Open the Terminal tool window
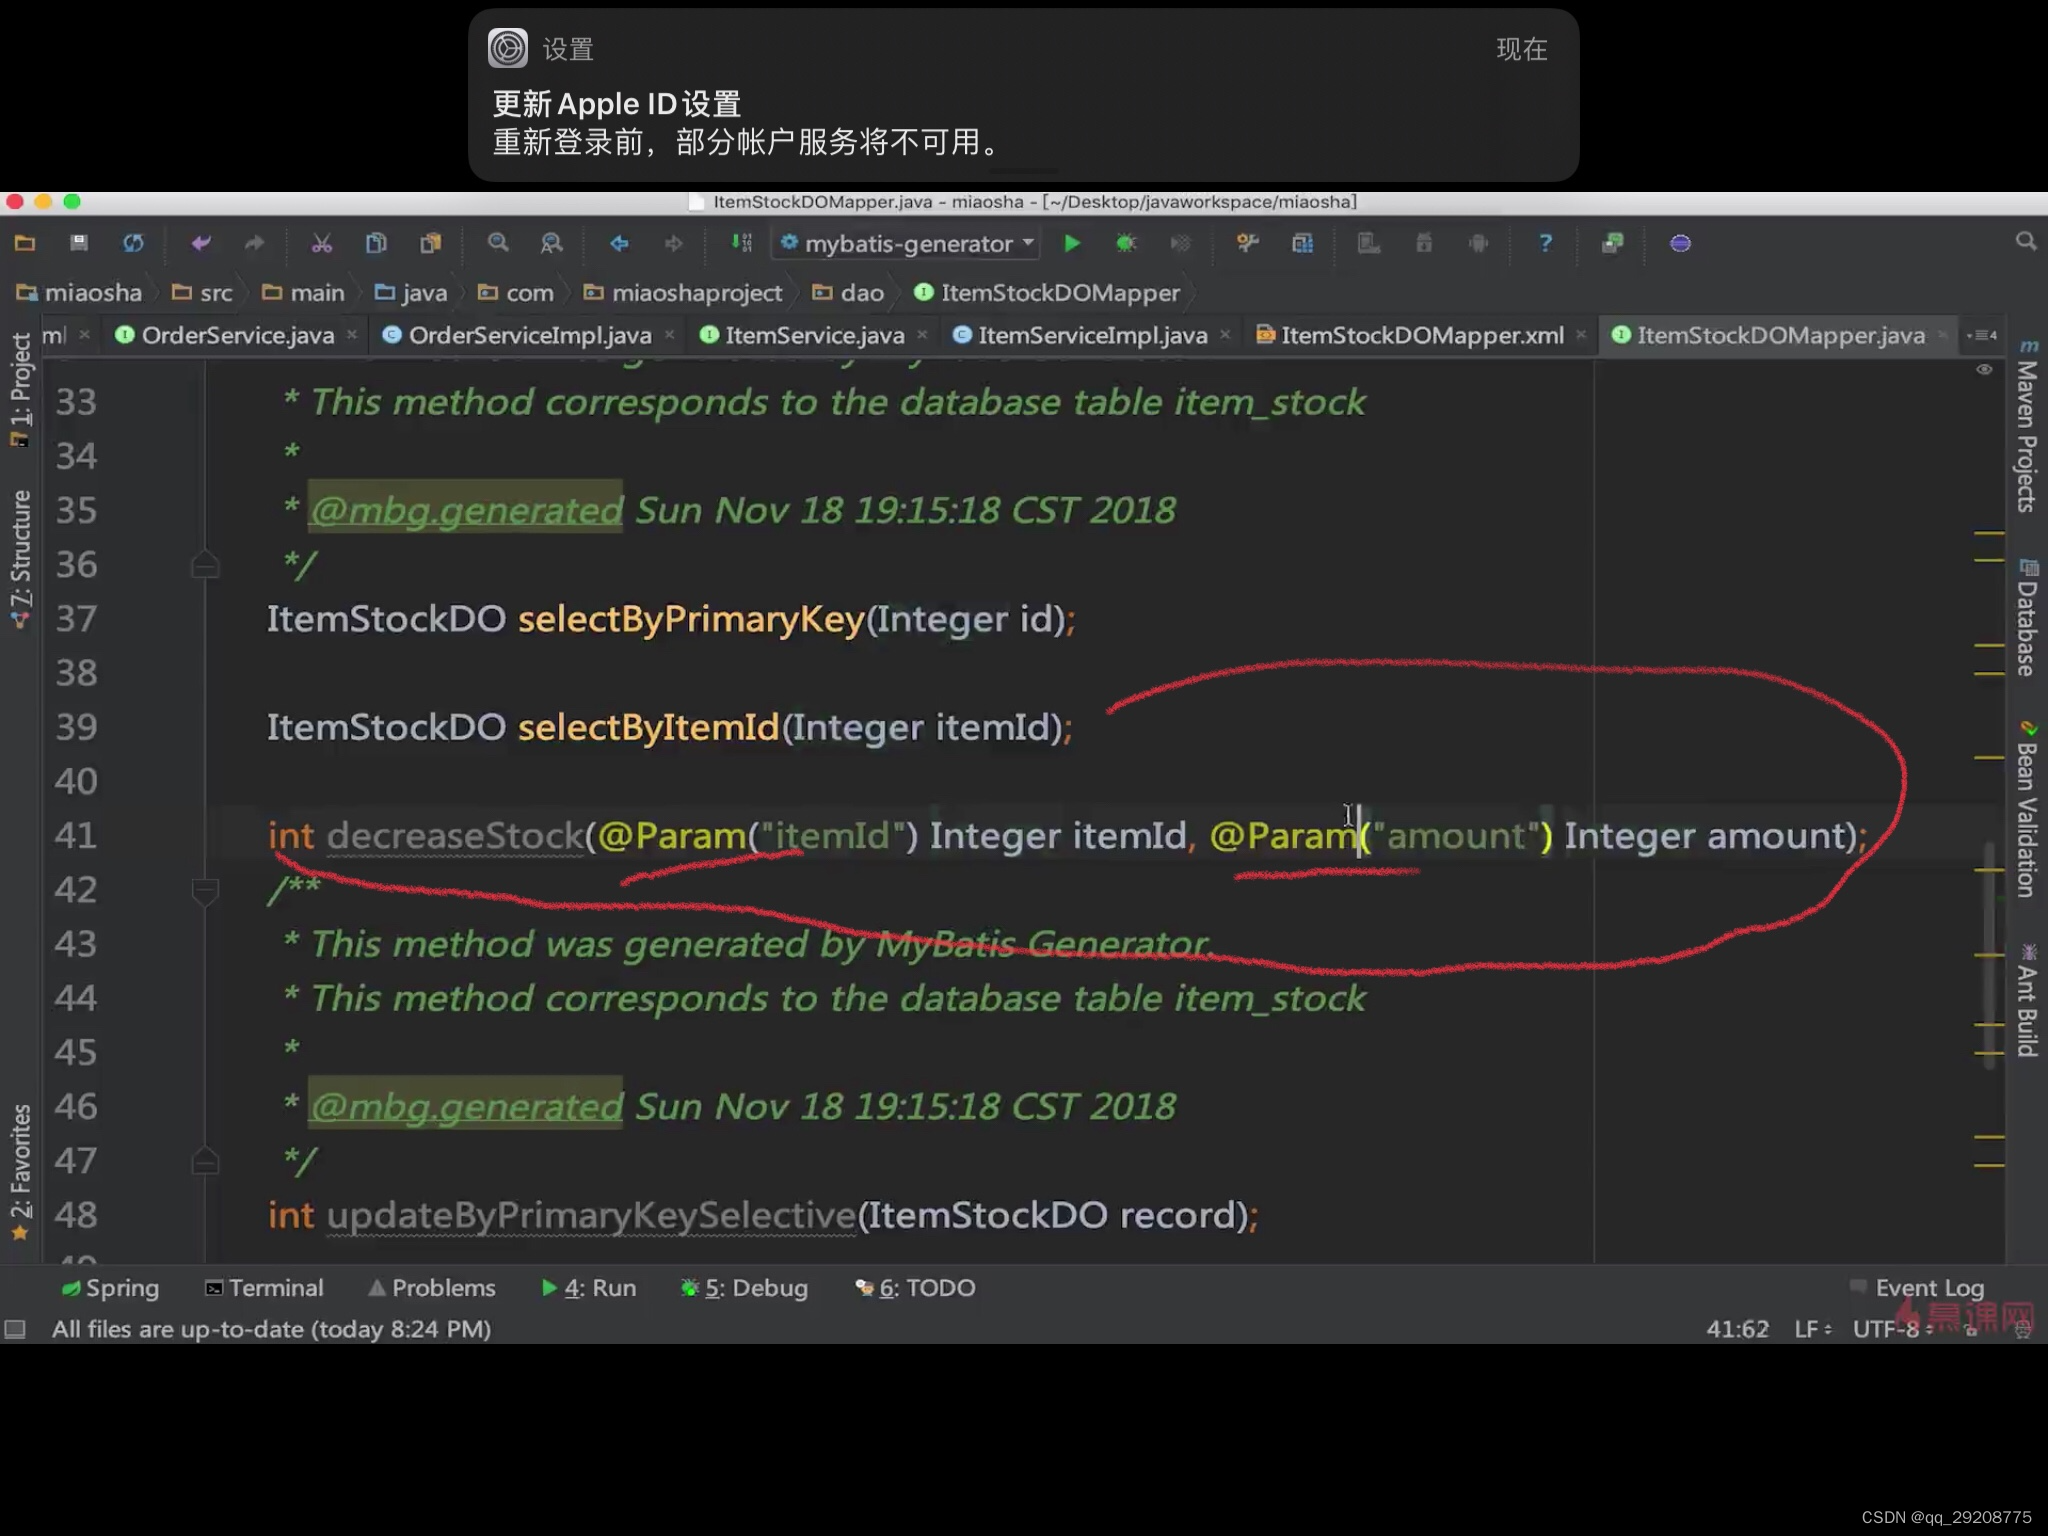This screenshot has width=2048, height=1536. pyautogui.click(x=265, y=1288)
